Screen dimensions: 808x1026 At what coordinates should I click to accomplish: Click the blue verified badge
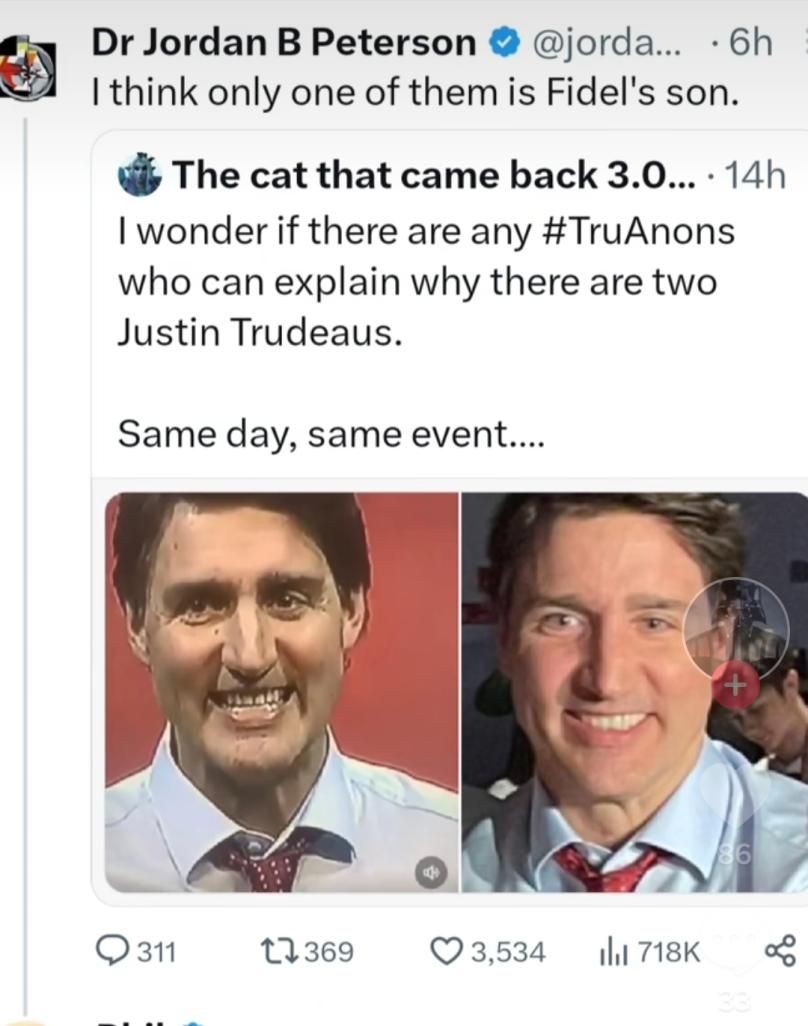click(503, 43)
